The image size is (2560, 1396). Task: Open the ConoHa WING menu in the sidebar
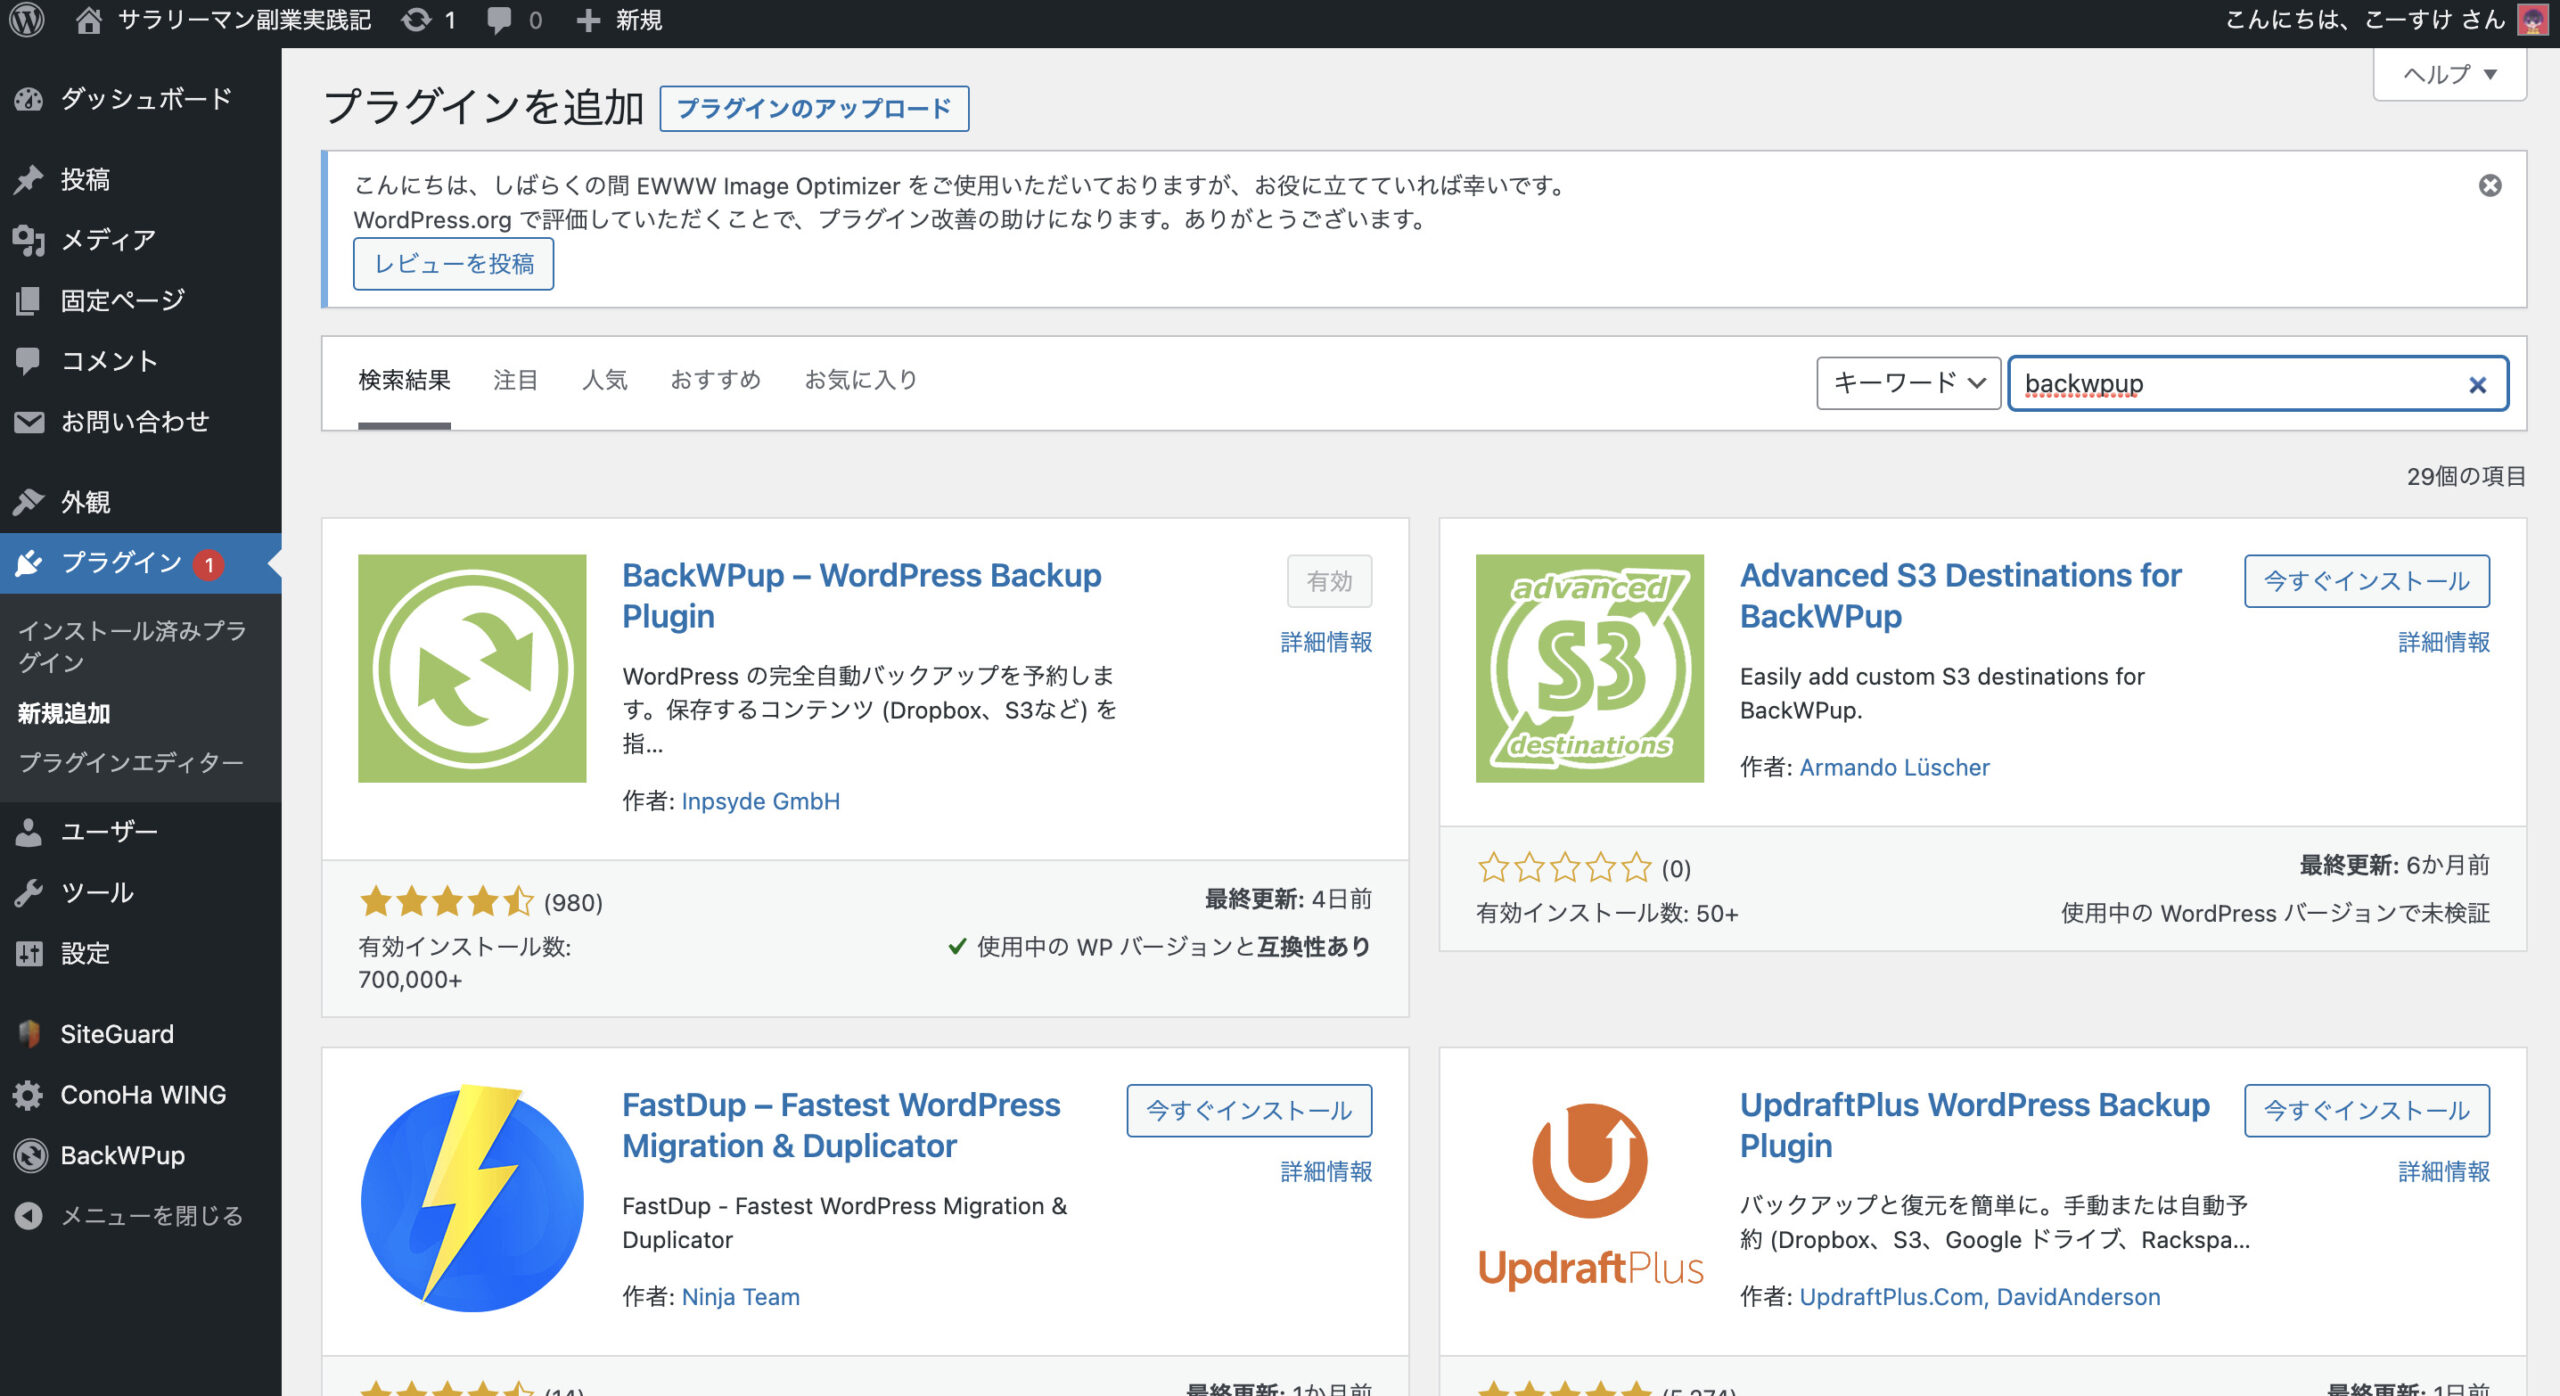pyautogui.click(x=143, y=1095)
